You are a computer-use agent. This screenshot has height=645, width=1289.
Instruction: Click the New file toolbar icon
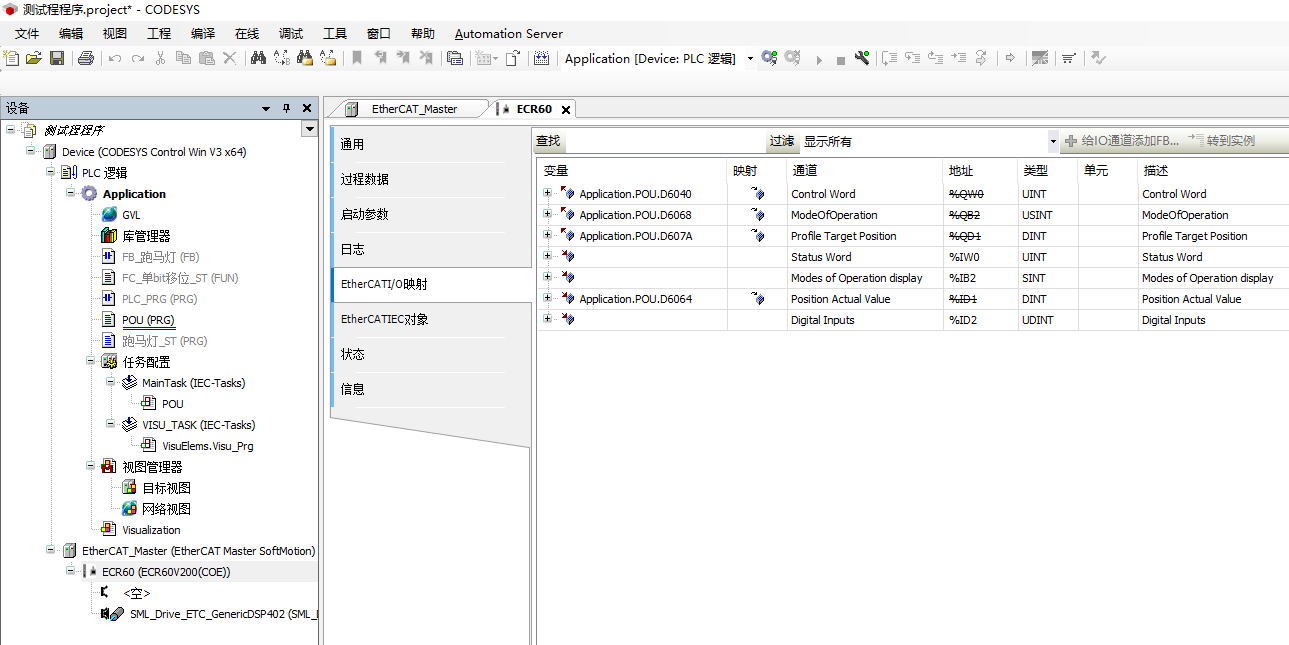[x=12, y=58]
